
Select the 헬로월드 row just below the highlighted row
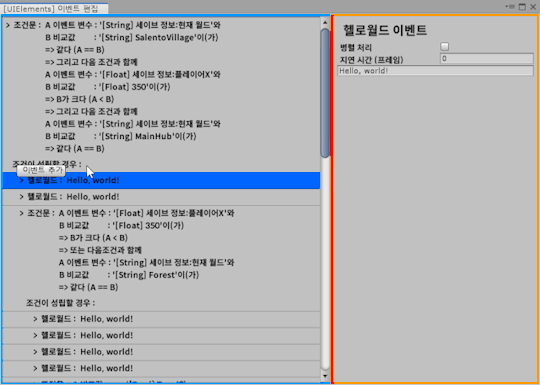tap(161, 197)
